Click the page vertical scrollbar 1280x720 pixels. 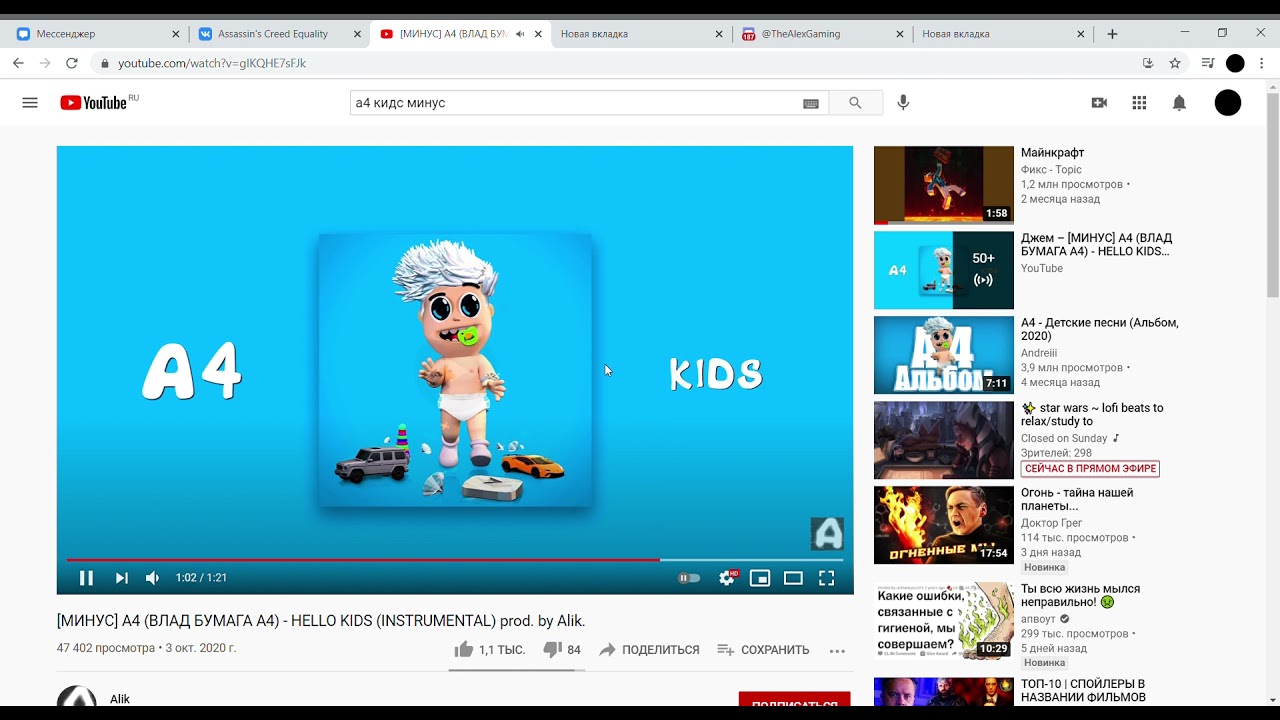pyautogui.click(x=1272, y=195)
